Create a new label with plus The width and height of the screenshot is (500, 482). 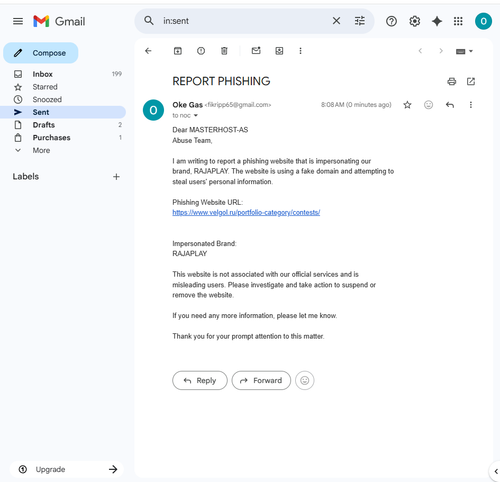pyautogui.click(x=116, y=177)
